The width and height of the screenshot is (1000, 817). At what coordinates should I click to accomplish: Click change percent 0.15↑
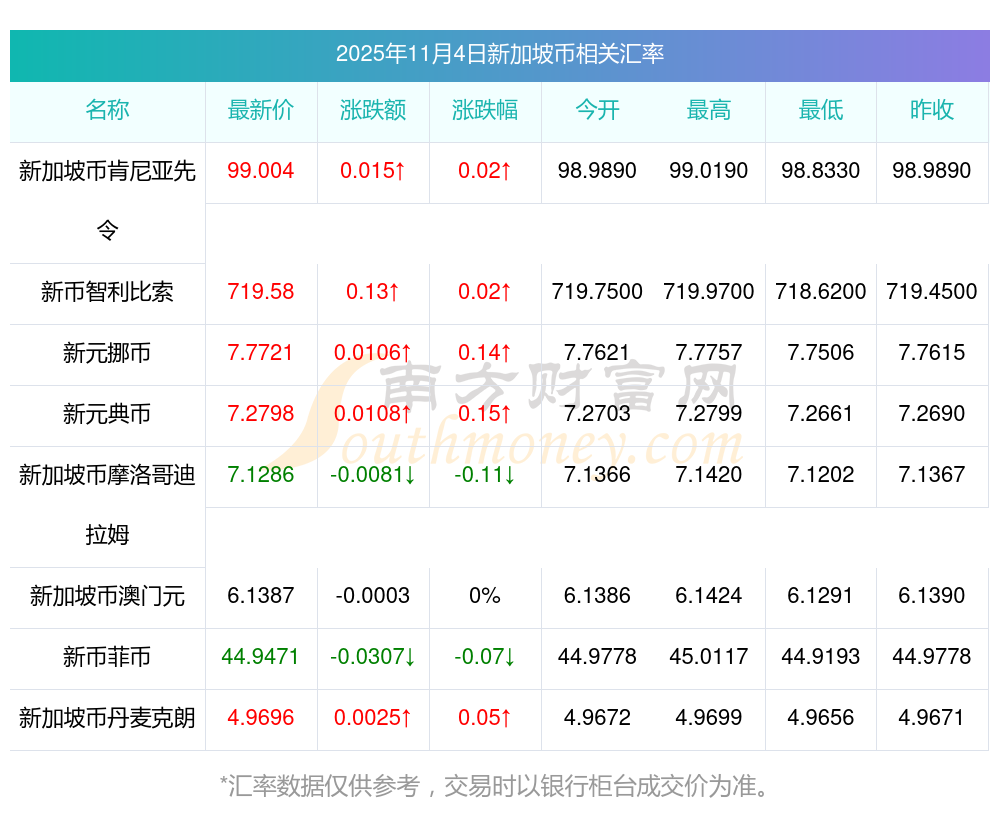pos(485,413)
